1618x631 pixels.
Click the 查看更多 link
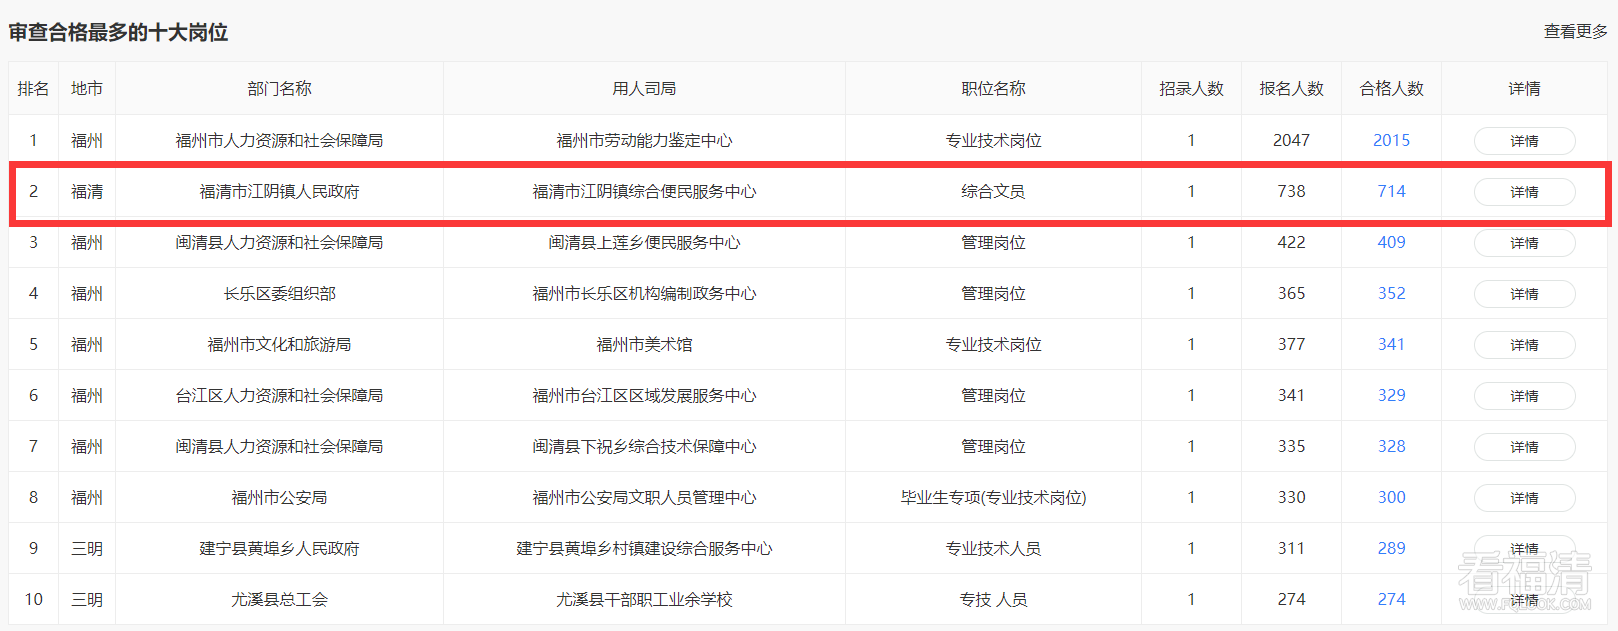[1575, 32]
